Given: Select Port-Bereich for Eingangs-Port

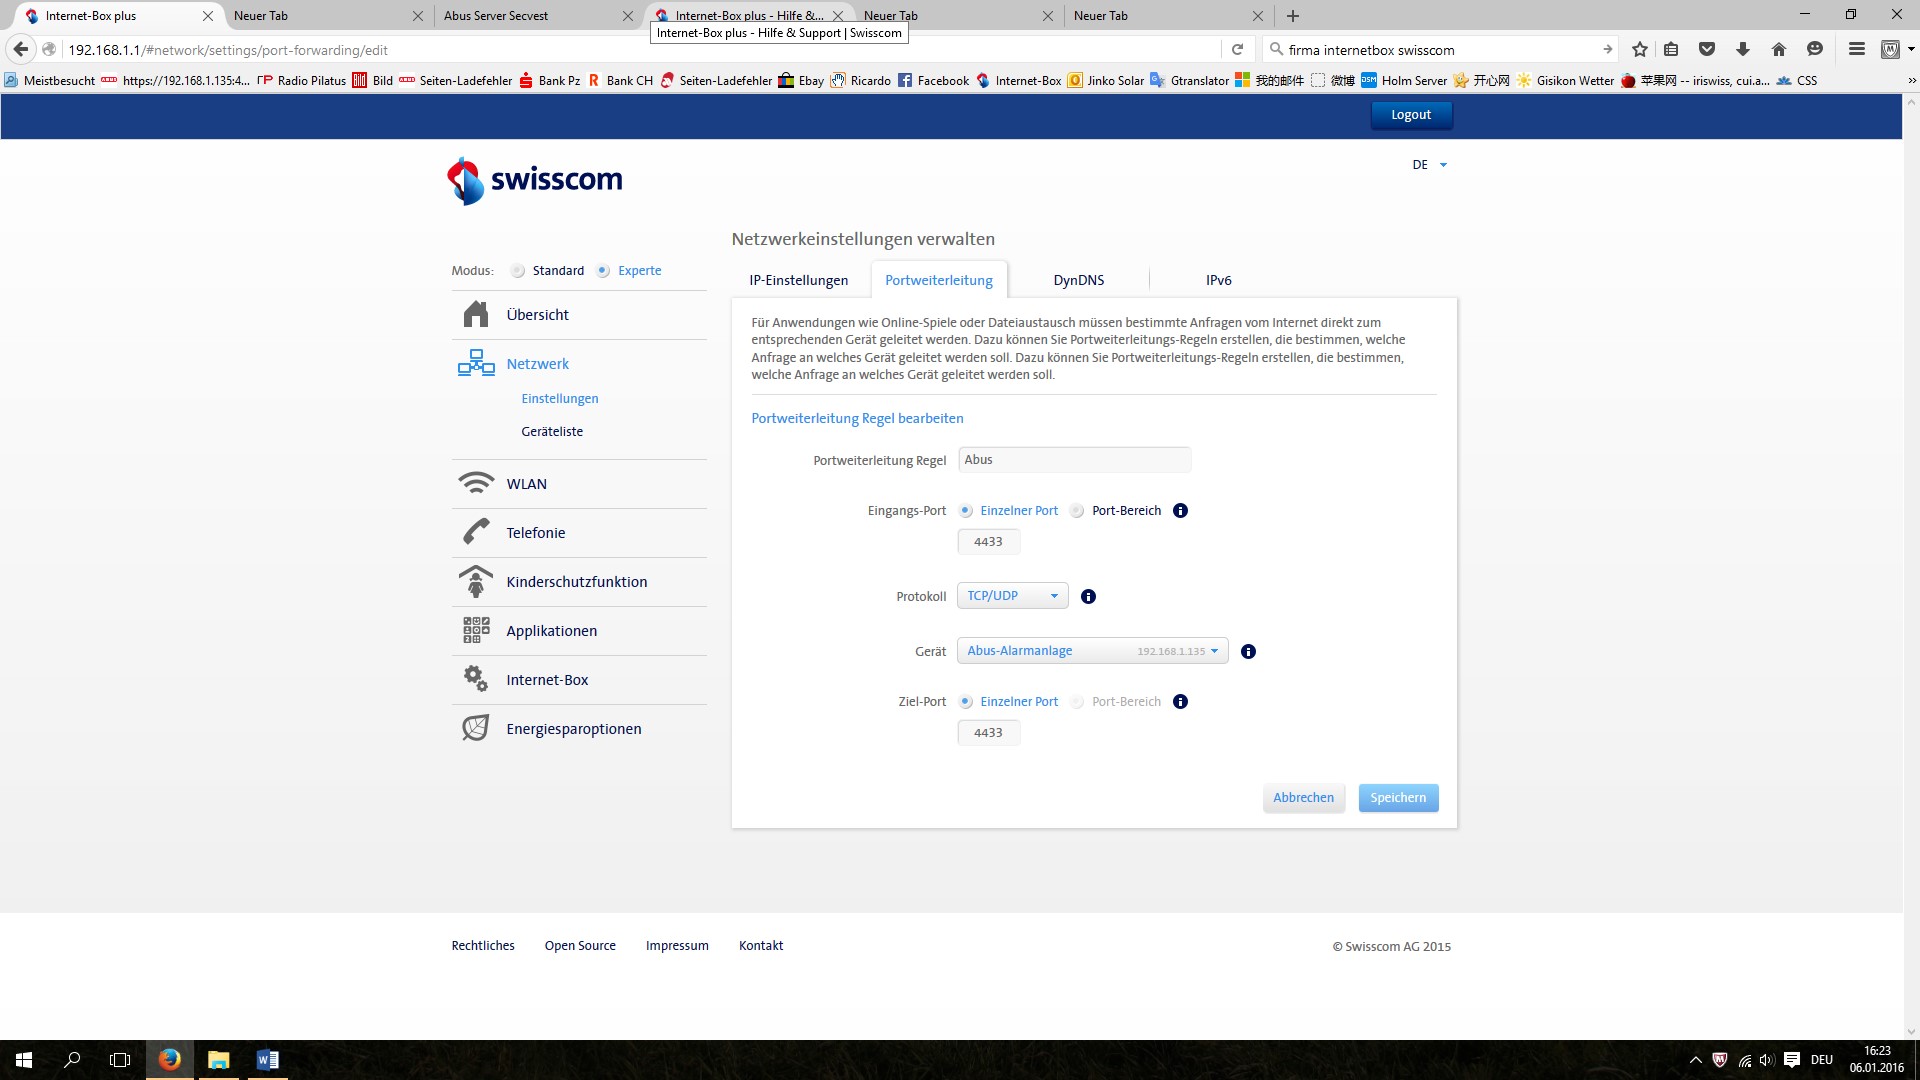Looking at the screenshot, I should 1077,511.
